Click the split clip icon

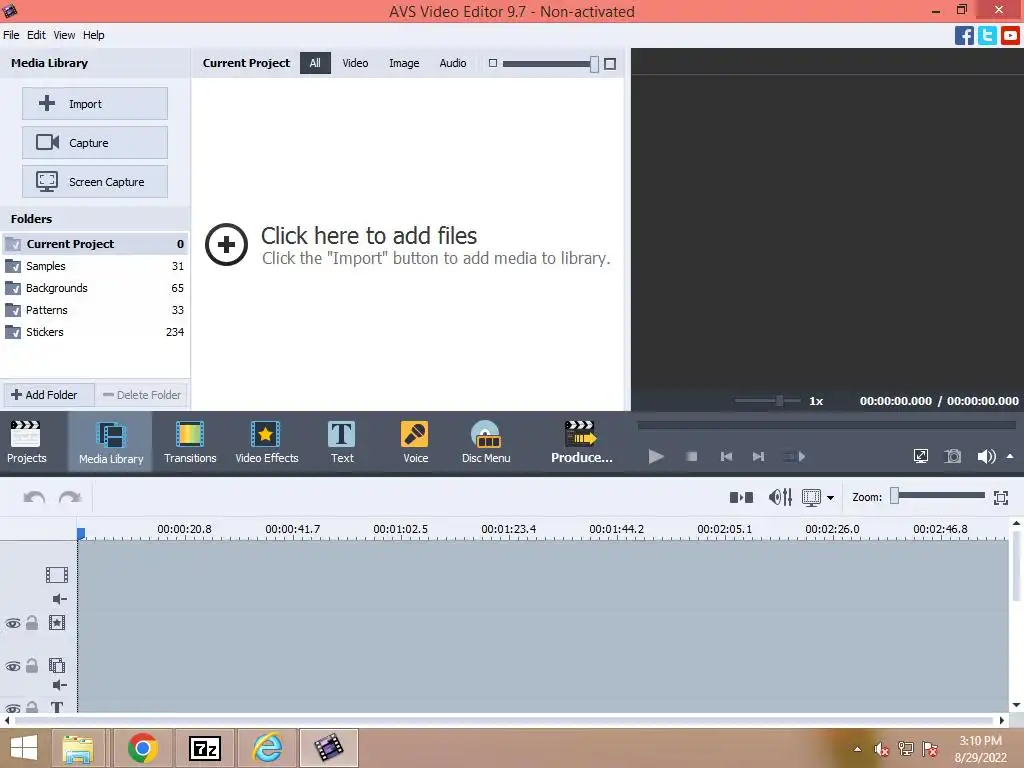coord(741,498)
